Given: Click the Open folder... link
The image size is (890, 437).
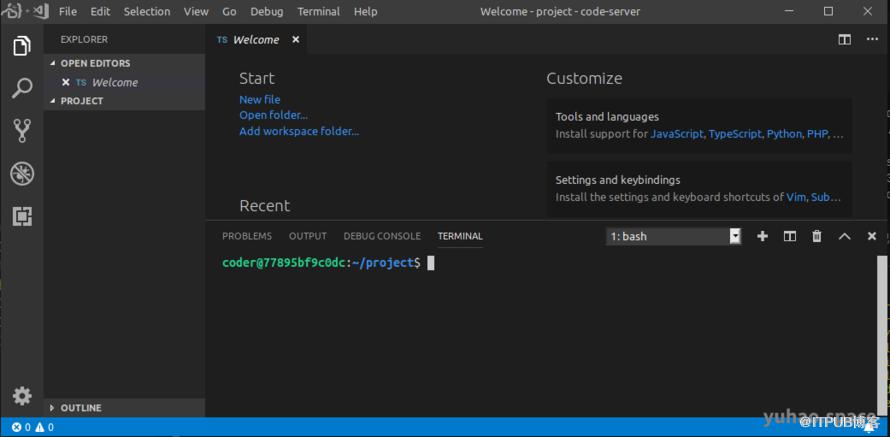Looking at the screenshot, I should click(x=274, y=115).
